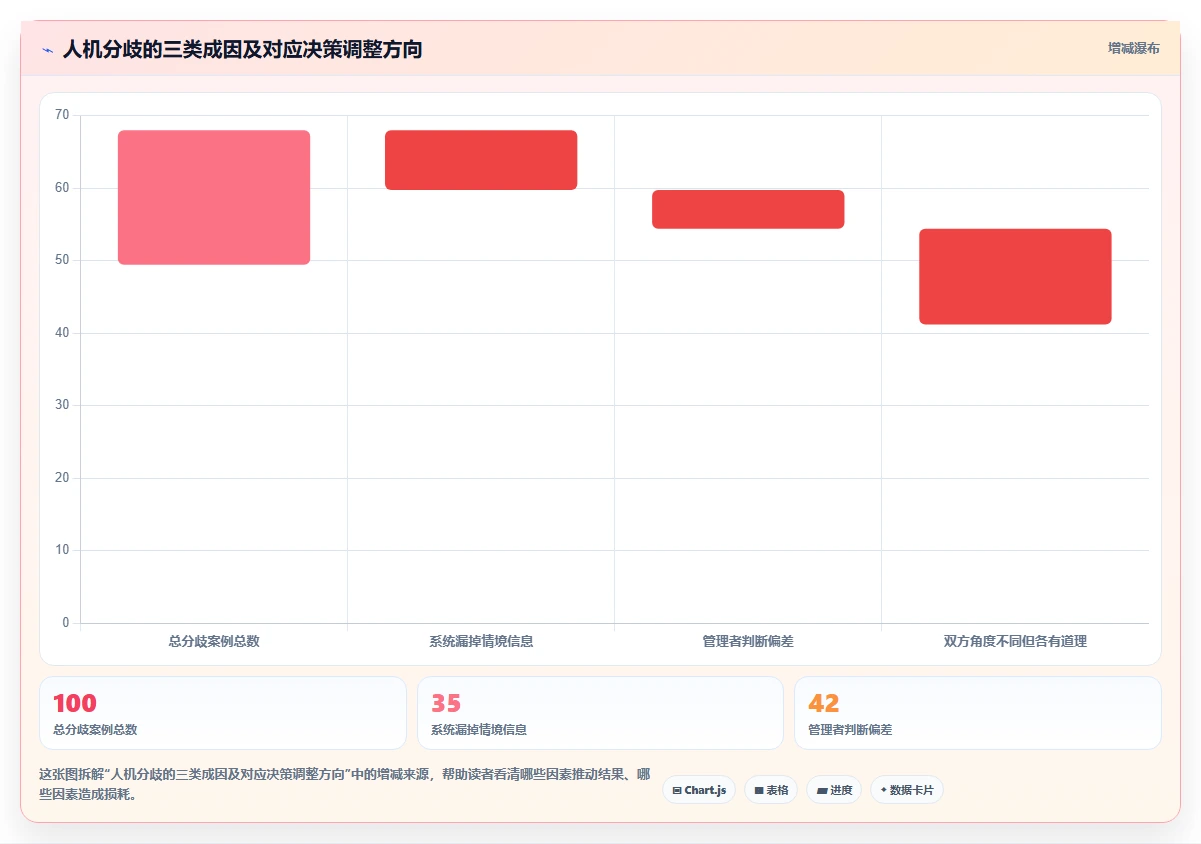1201x844 pixels.
Task: Click x-axis label 管理者判断偏差
Action: 748,641
